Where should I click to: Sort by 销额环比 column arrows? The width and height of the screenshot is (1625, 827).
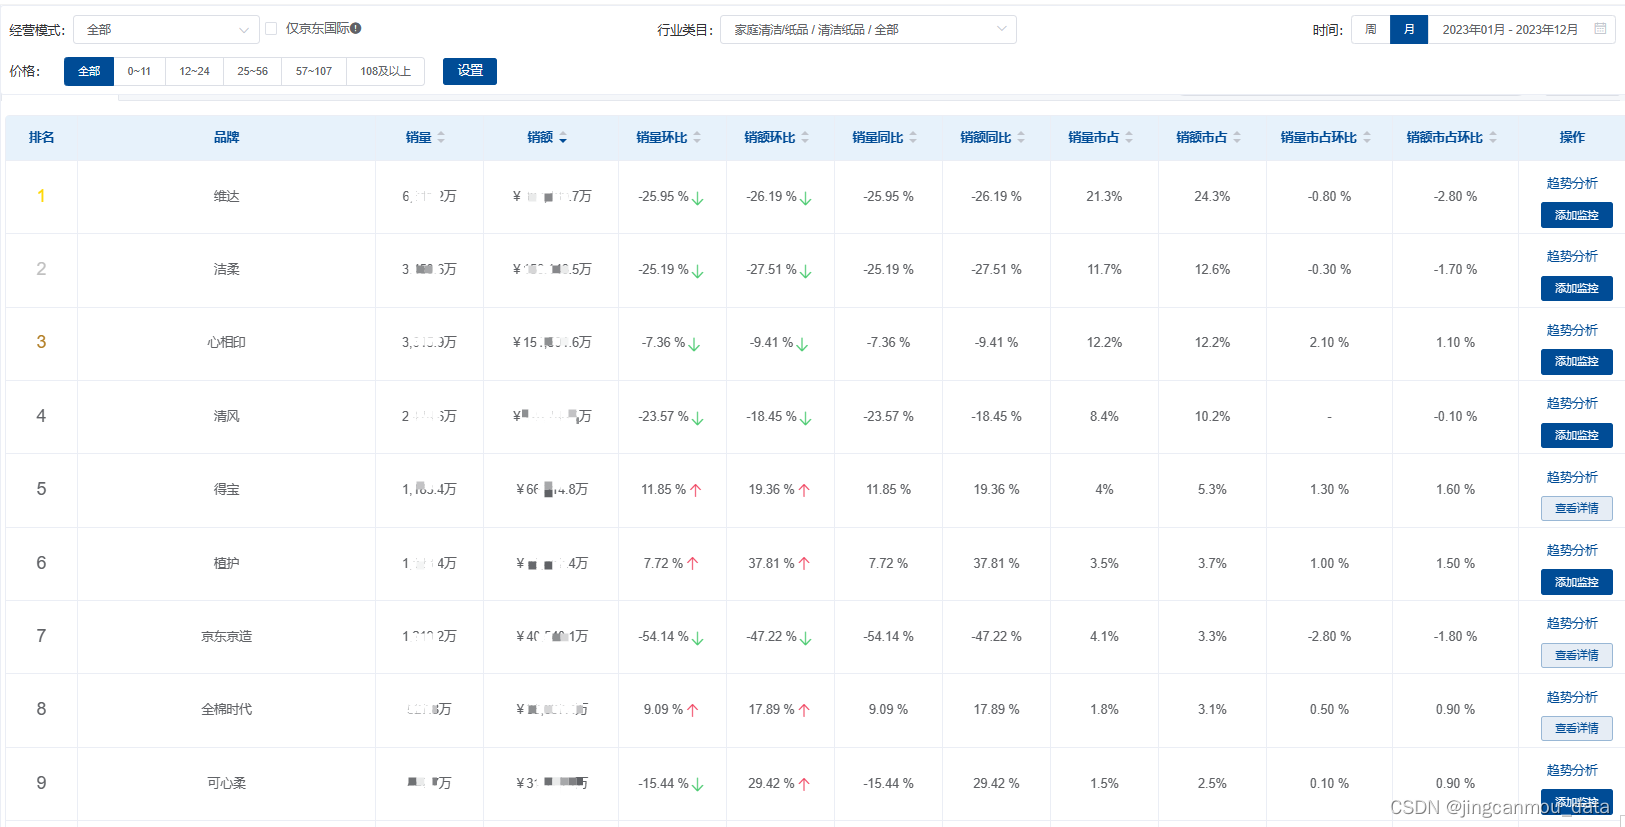(x=805, y=138)
